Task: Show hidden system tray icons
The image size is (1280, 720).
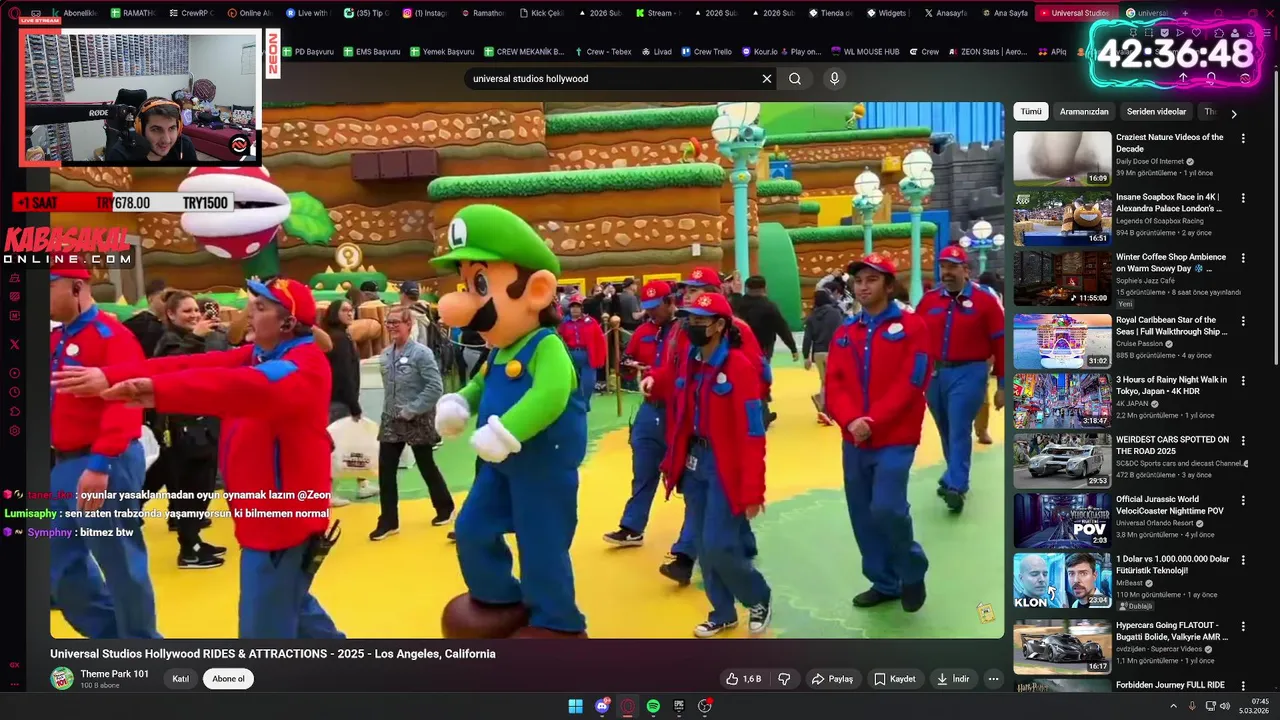Action: tap(1174, 706)
